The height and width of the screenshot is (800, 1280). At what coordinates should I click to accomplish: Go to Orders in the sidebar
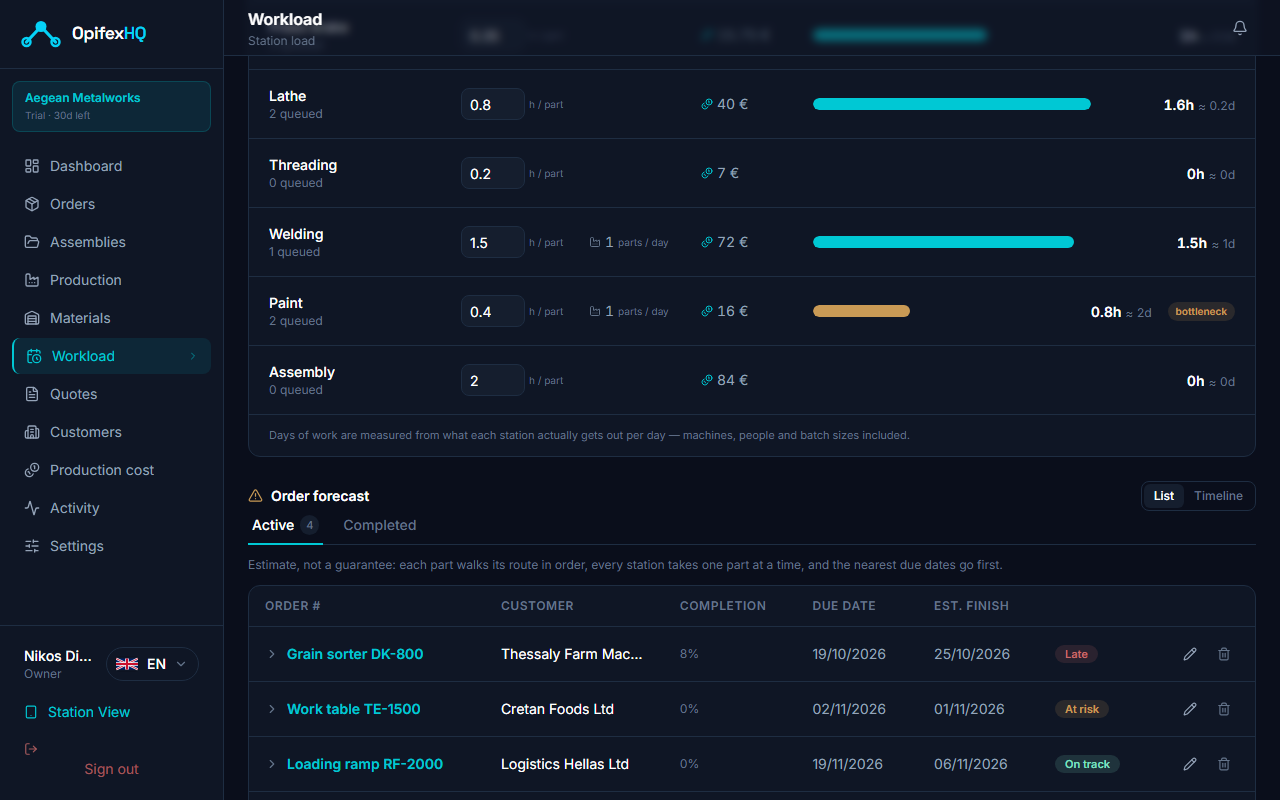click(x=111, y=204)
